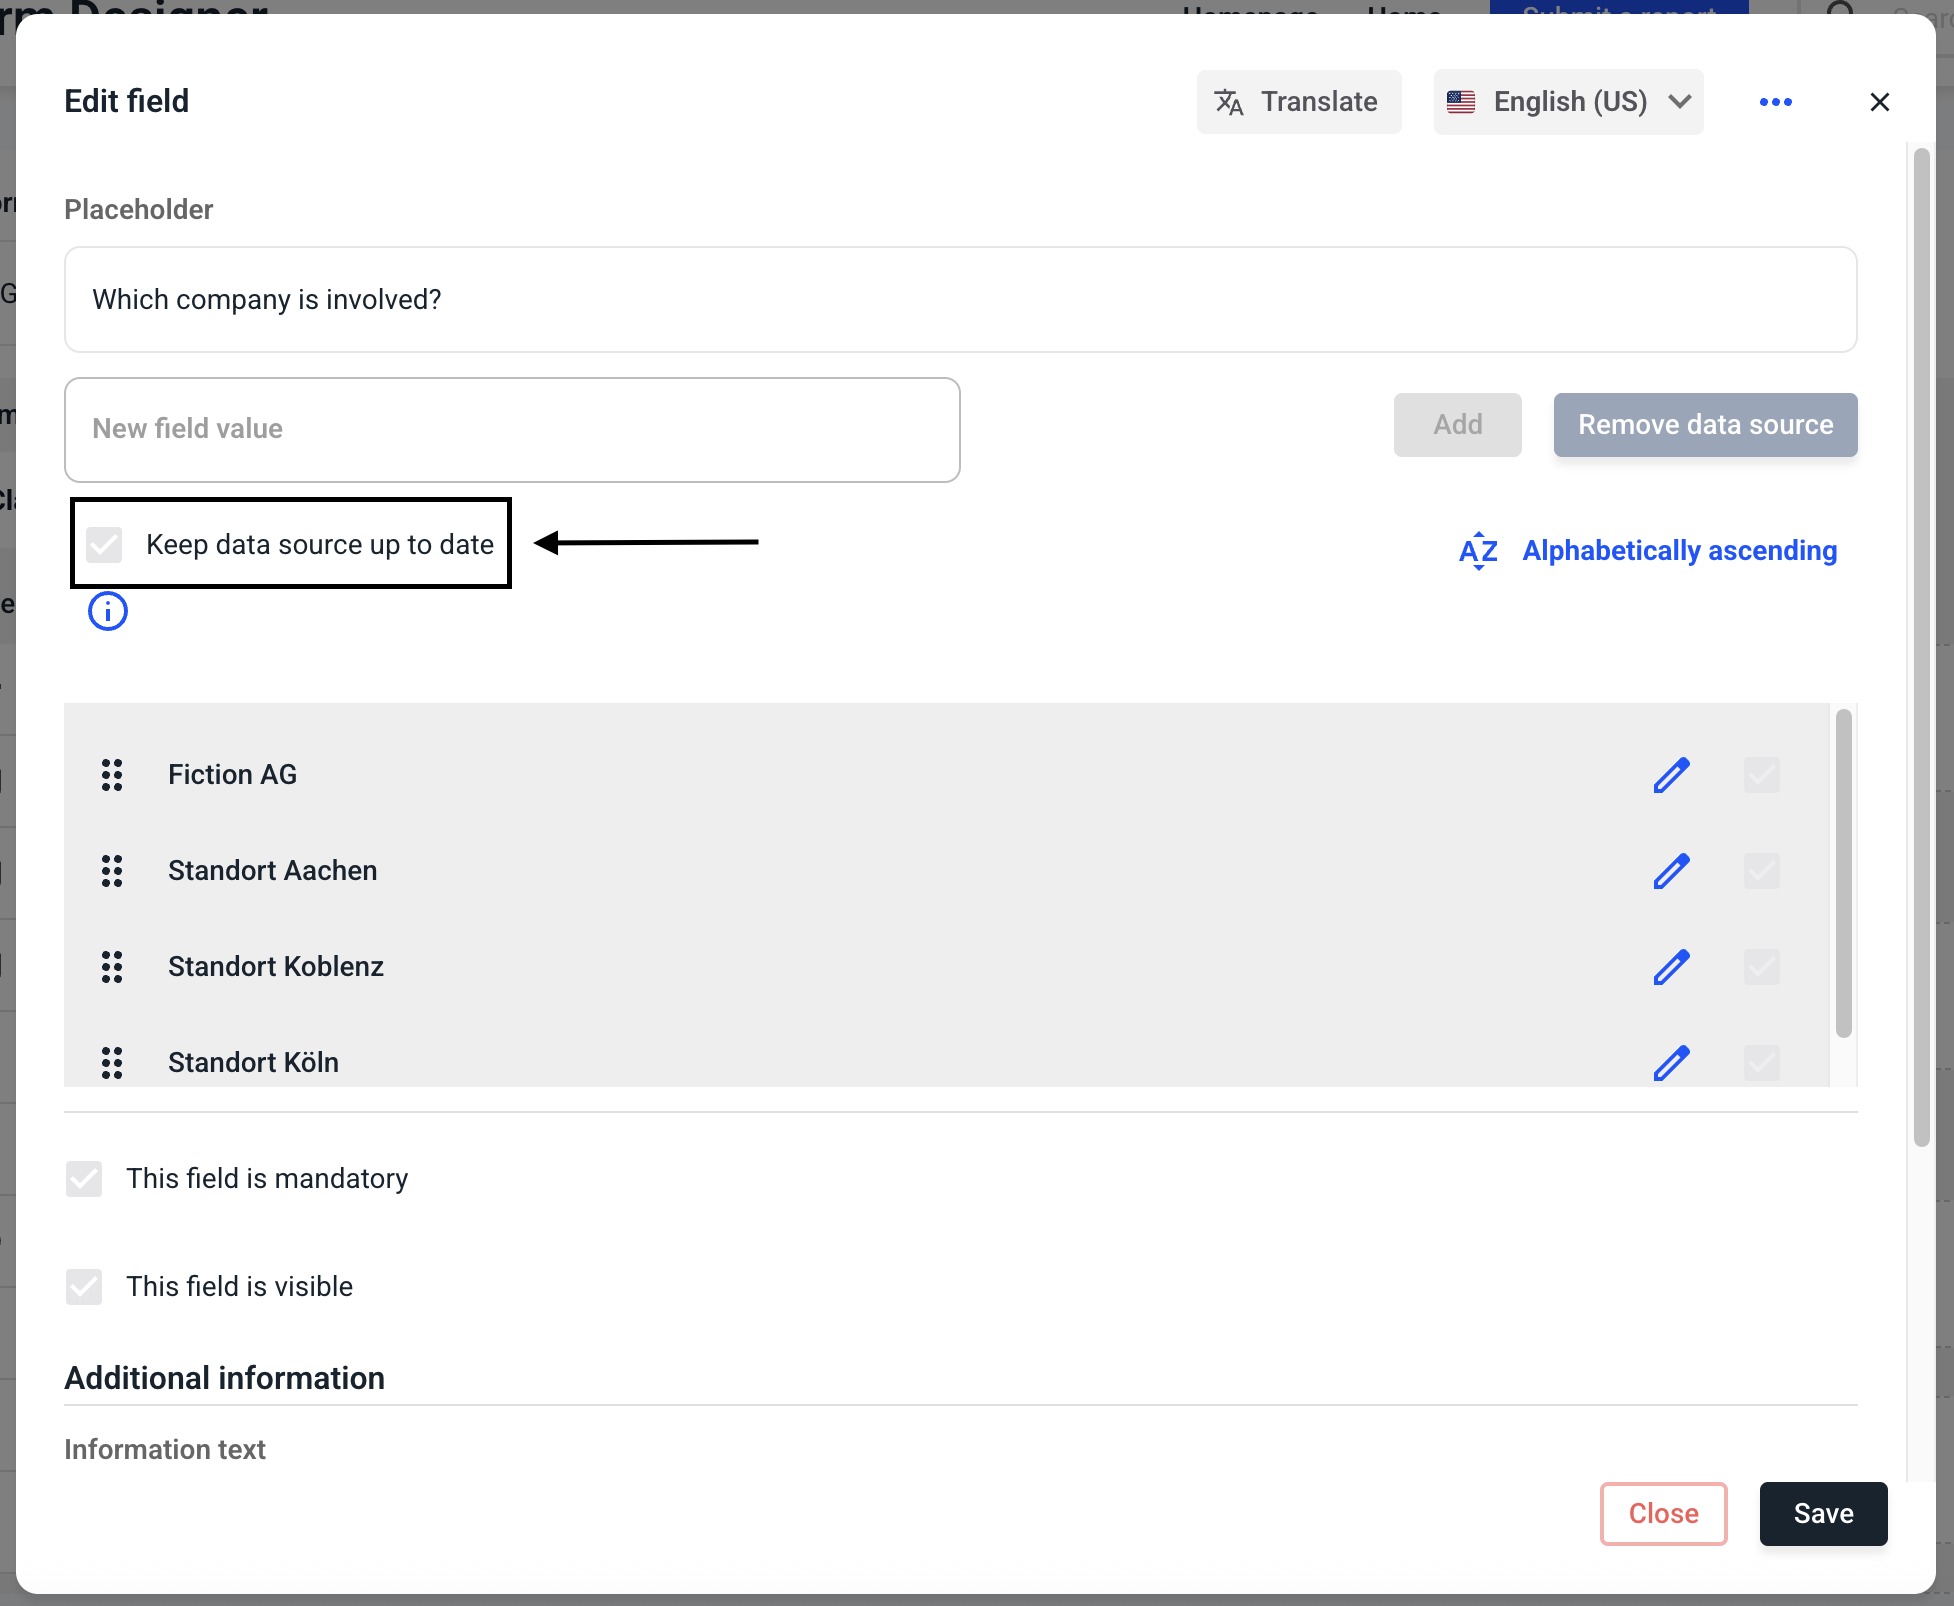The height and width of the screenshot is (1606, 1954).
Task: Toggle the Keep data source up to date checkbox
Action: click(x=104, y=544)
